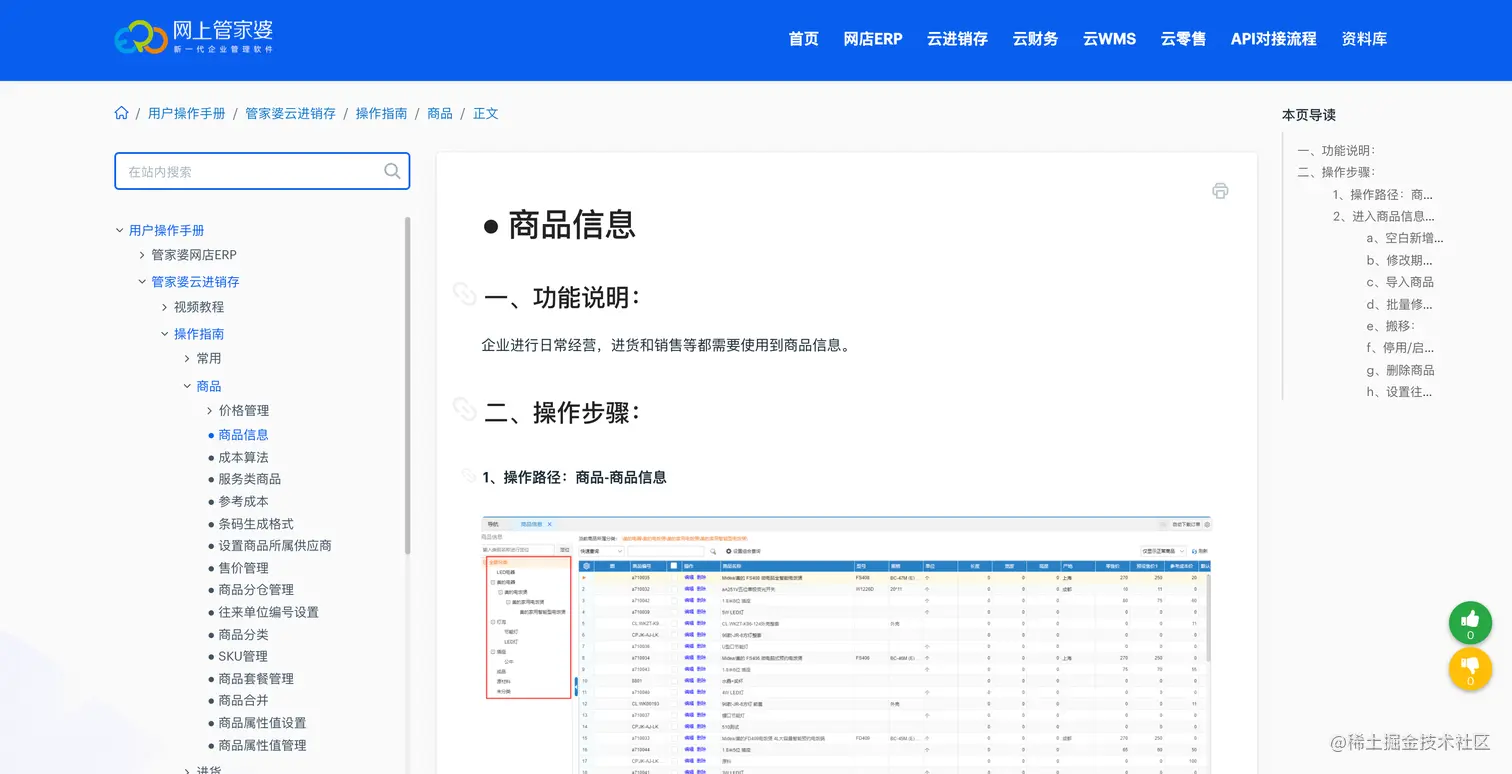This screenshot has width=1512, height=774.
Task: Click the green thumbs-up button
Action: (x=1470, y=622)
